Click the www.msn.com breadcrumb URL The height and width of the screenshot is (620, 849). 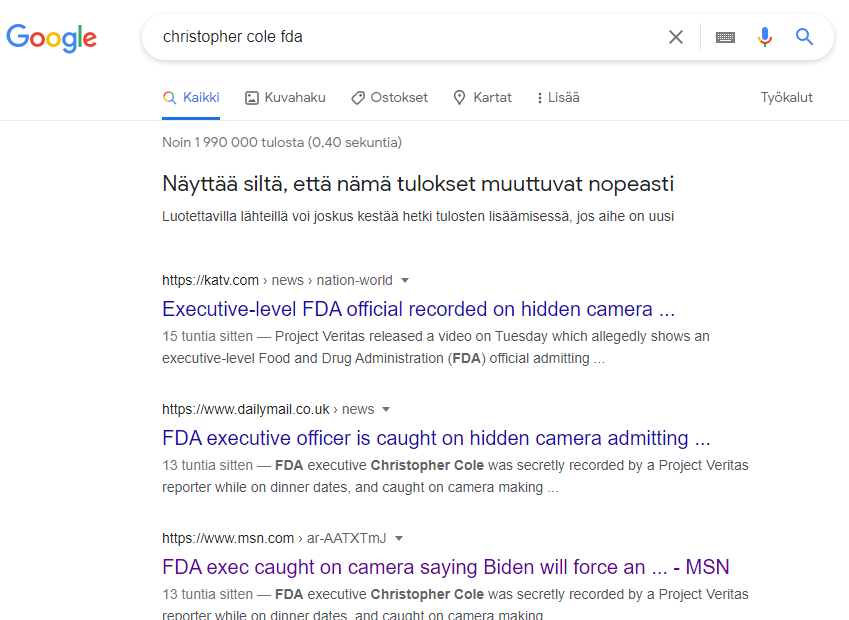click(x=274, y=538)
